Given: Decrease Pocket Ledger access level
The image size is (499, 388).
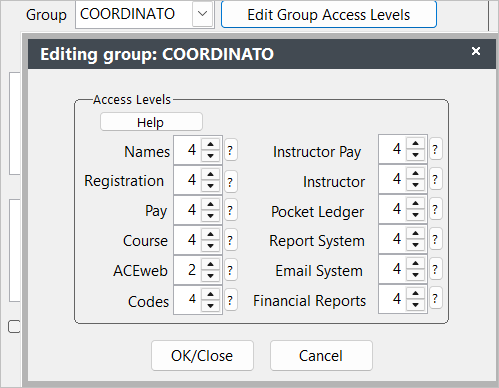Looking at the screenshot, I should click(x=415, y=215).
